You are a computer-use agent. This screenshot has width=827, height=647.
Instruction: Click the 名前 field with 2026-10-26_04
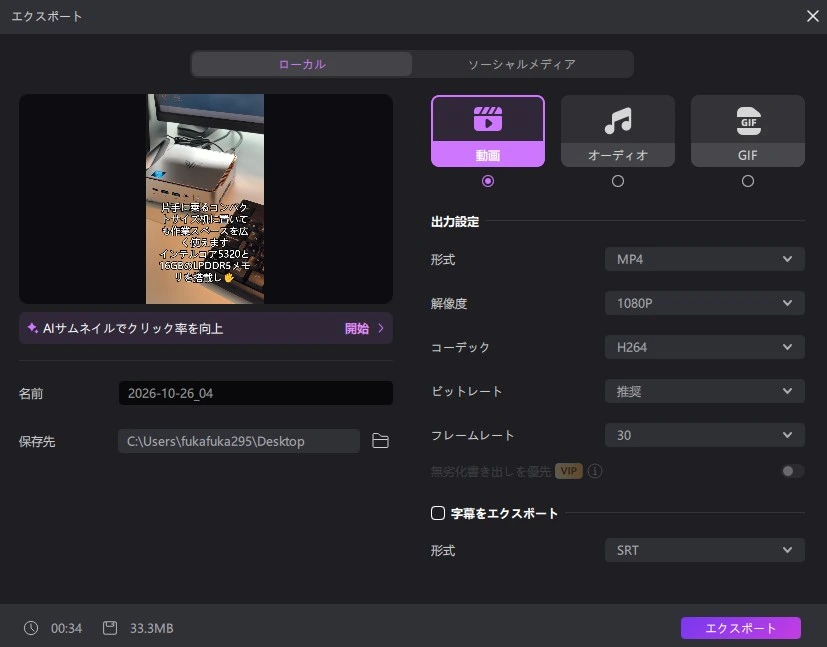click(x=256, y=393)
